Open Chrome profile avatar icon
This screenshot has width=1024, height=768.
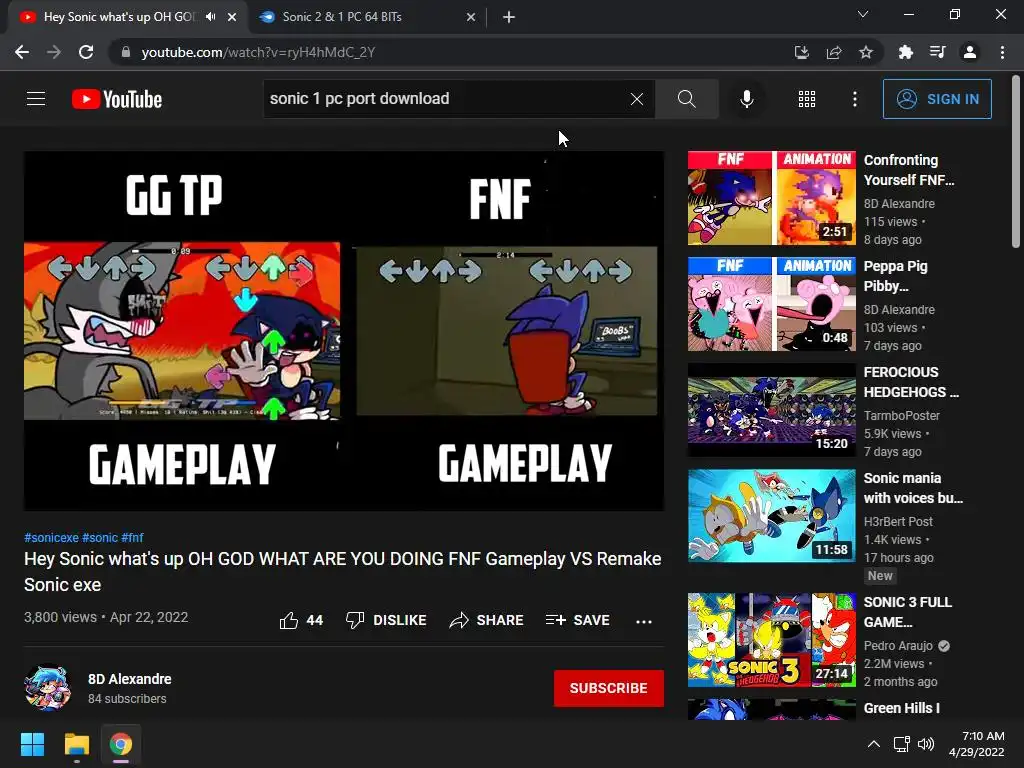tap(970, 52)
